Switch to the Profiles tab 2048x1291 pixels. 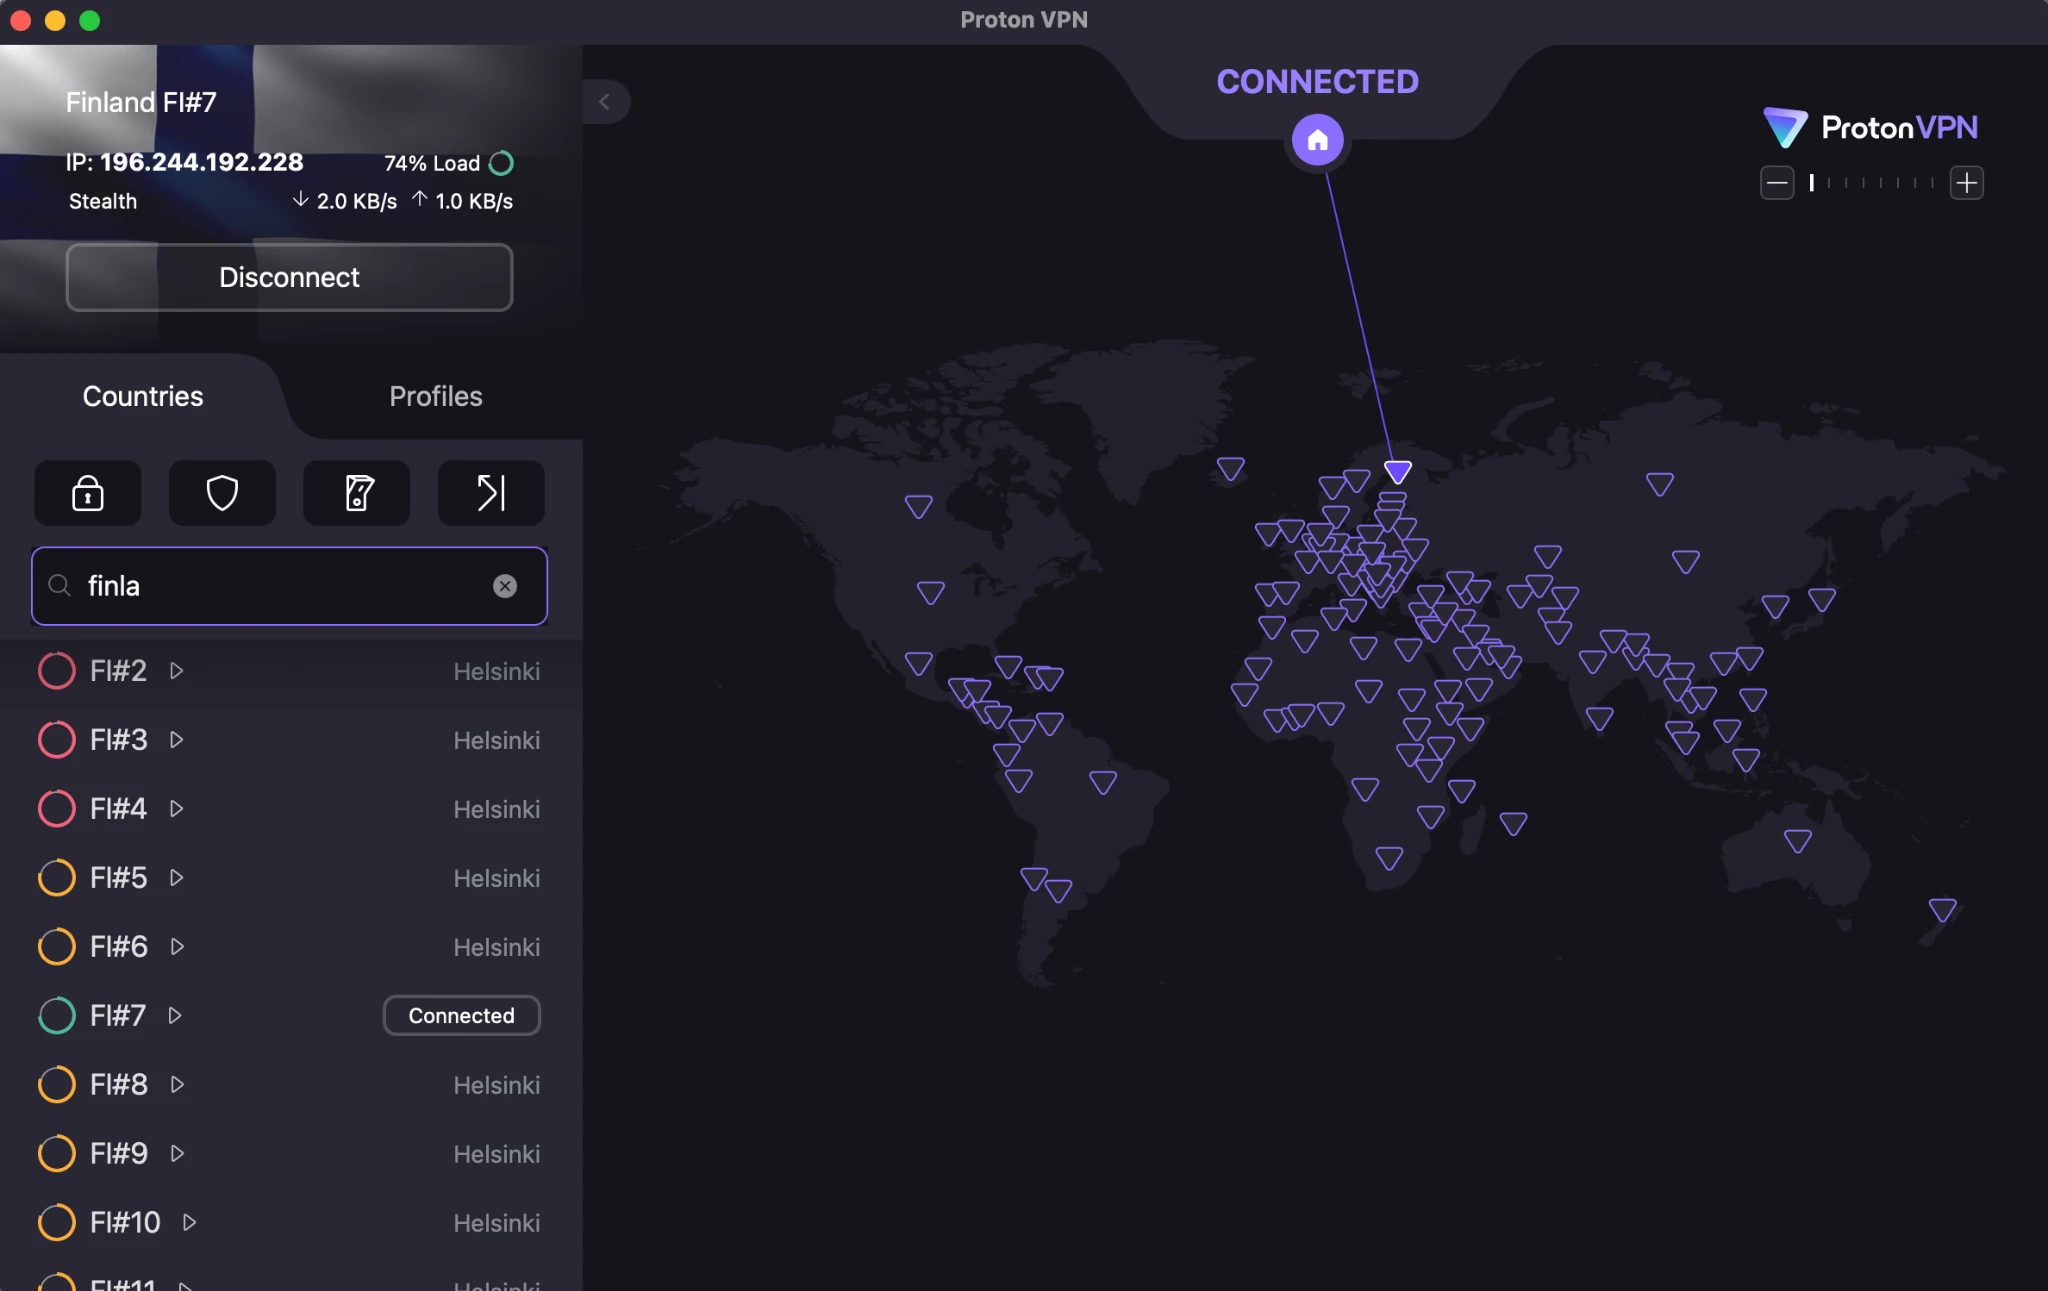pos(435,396)
